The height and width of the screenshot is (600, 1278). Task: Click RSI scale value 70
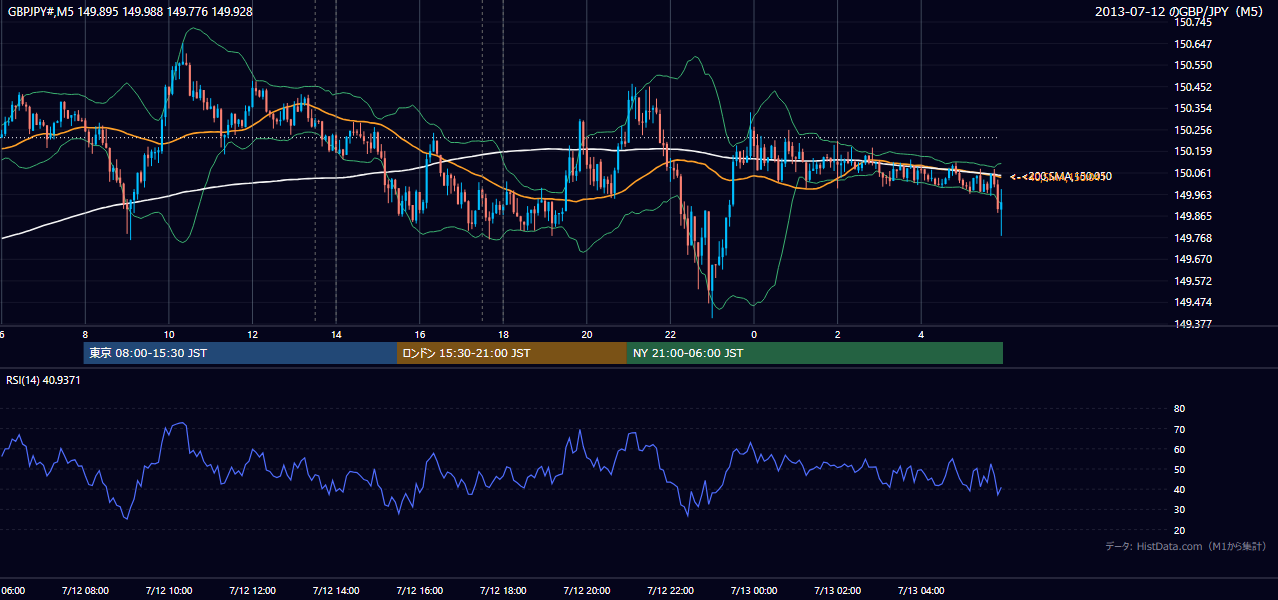[1179, 429]
